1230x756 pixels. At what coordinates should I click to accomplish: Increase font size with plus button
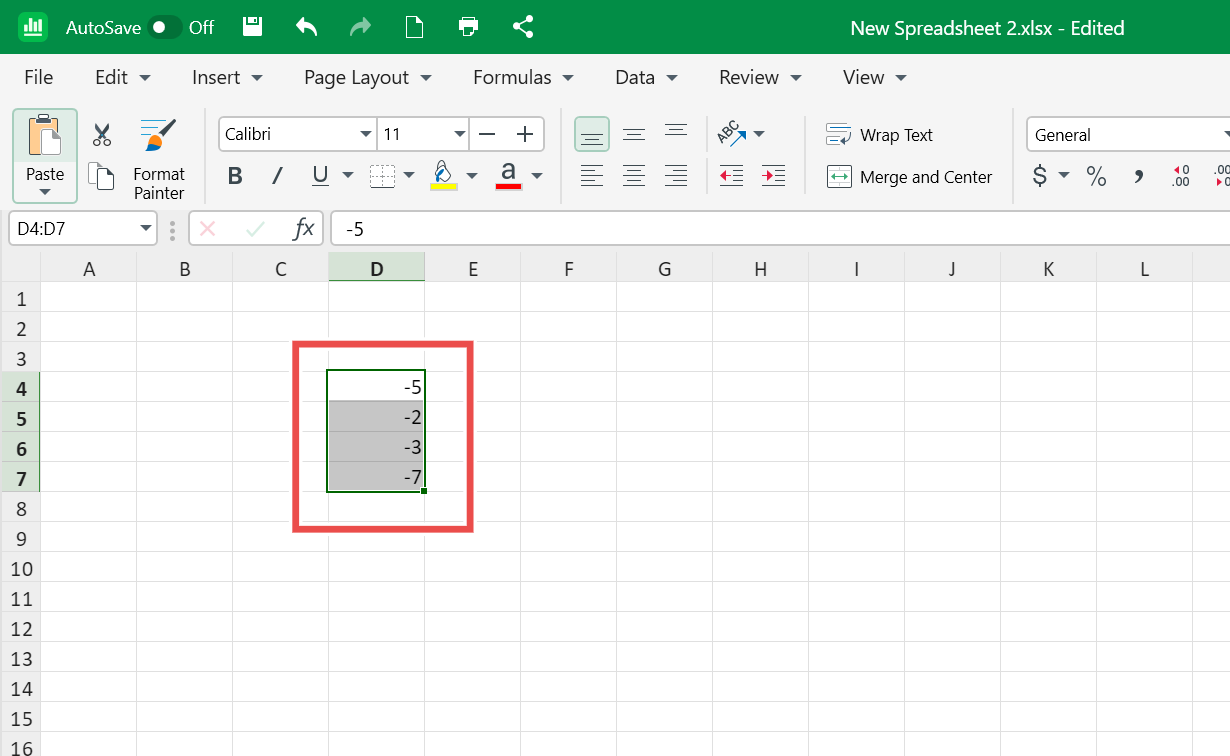[x=525, y=134]
